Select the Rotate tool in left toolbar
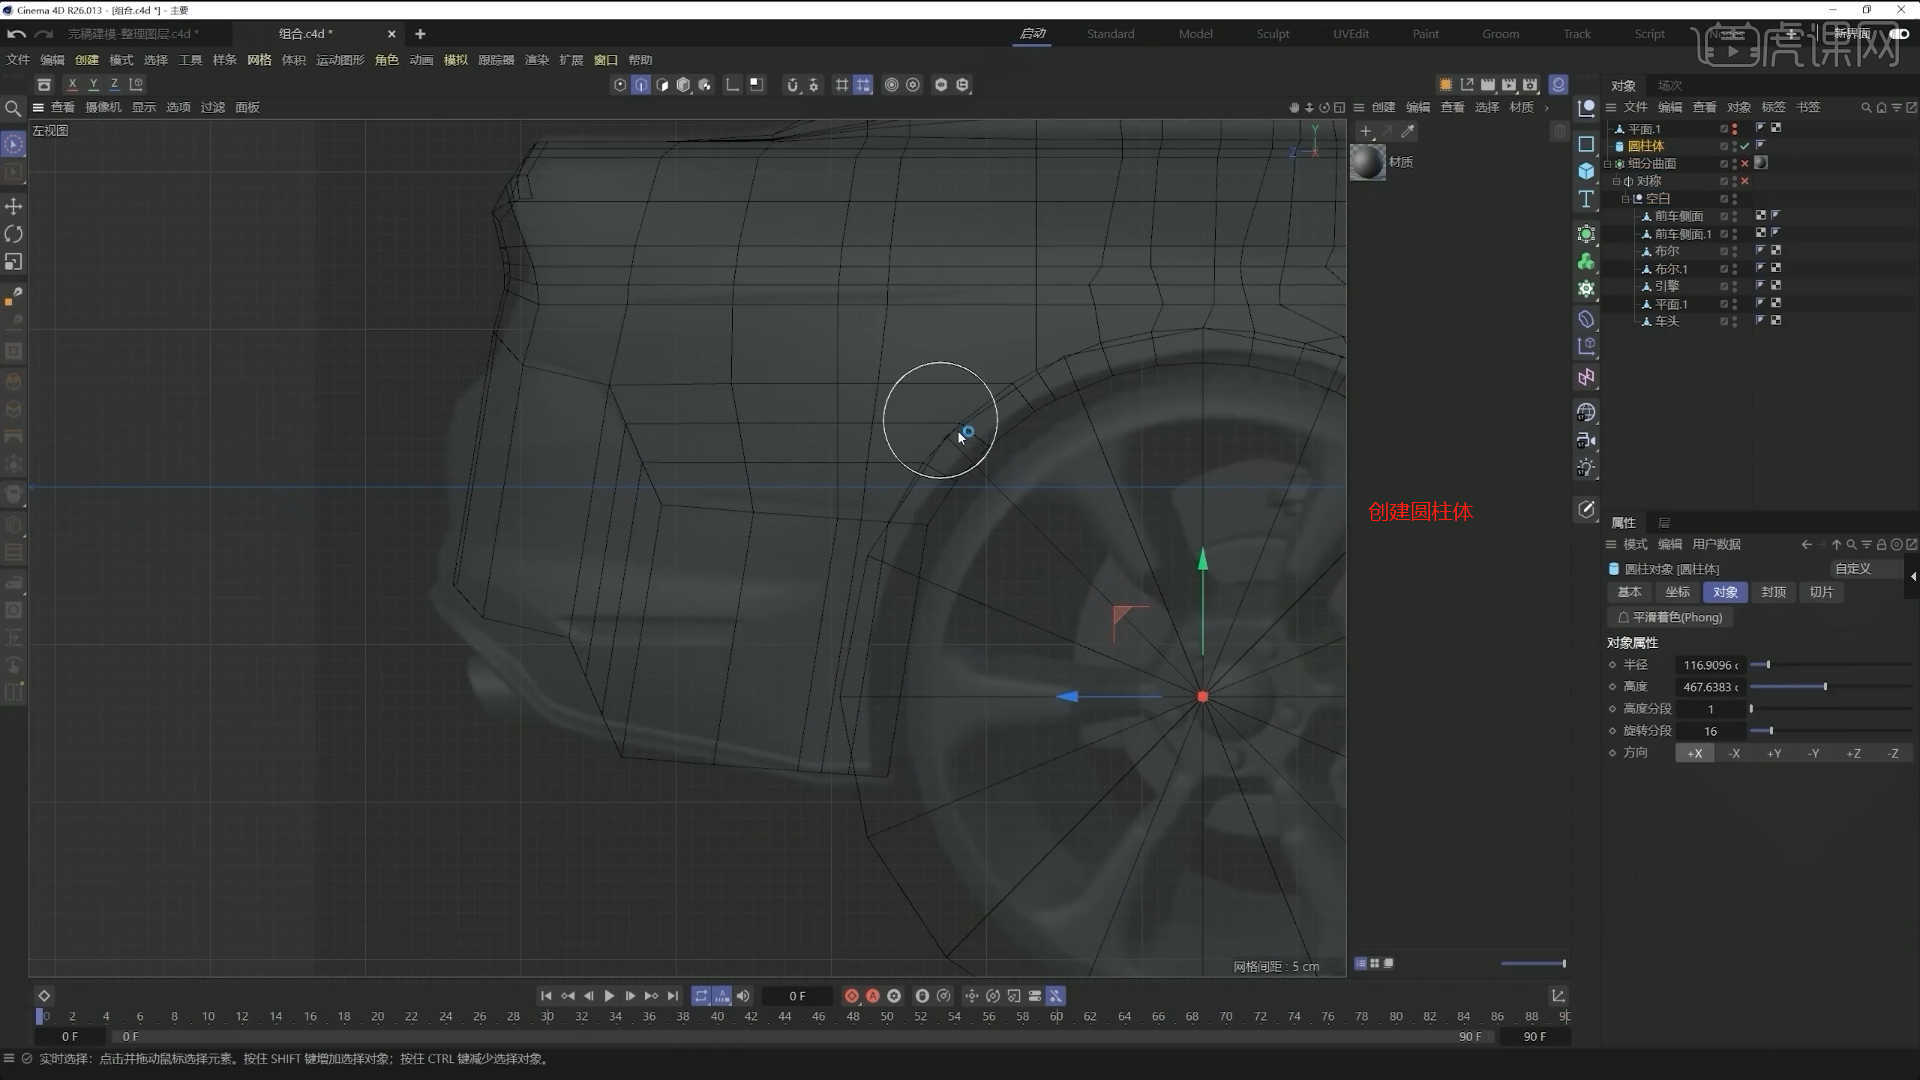Viewport: 1920px width, 1080px height. click(14, 234)
